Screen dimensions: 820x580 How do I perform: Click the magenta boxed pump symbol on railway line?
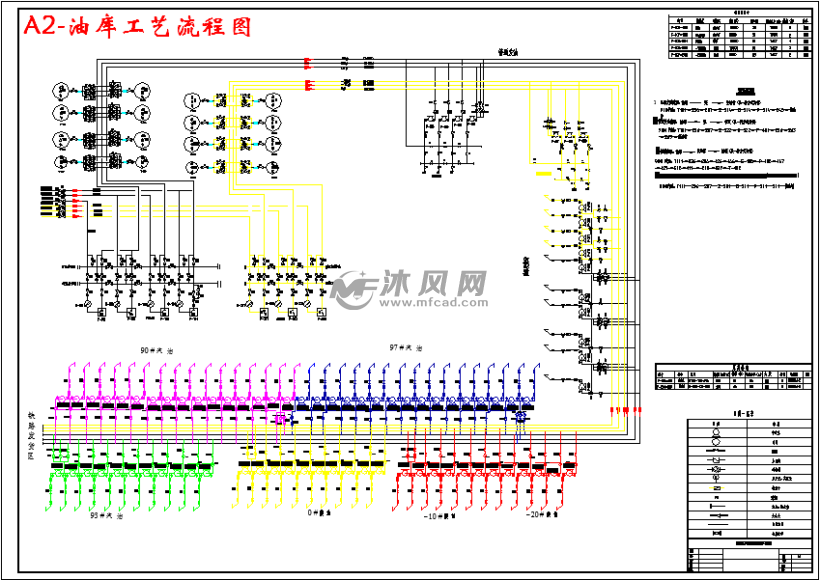tap(281, 417)
